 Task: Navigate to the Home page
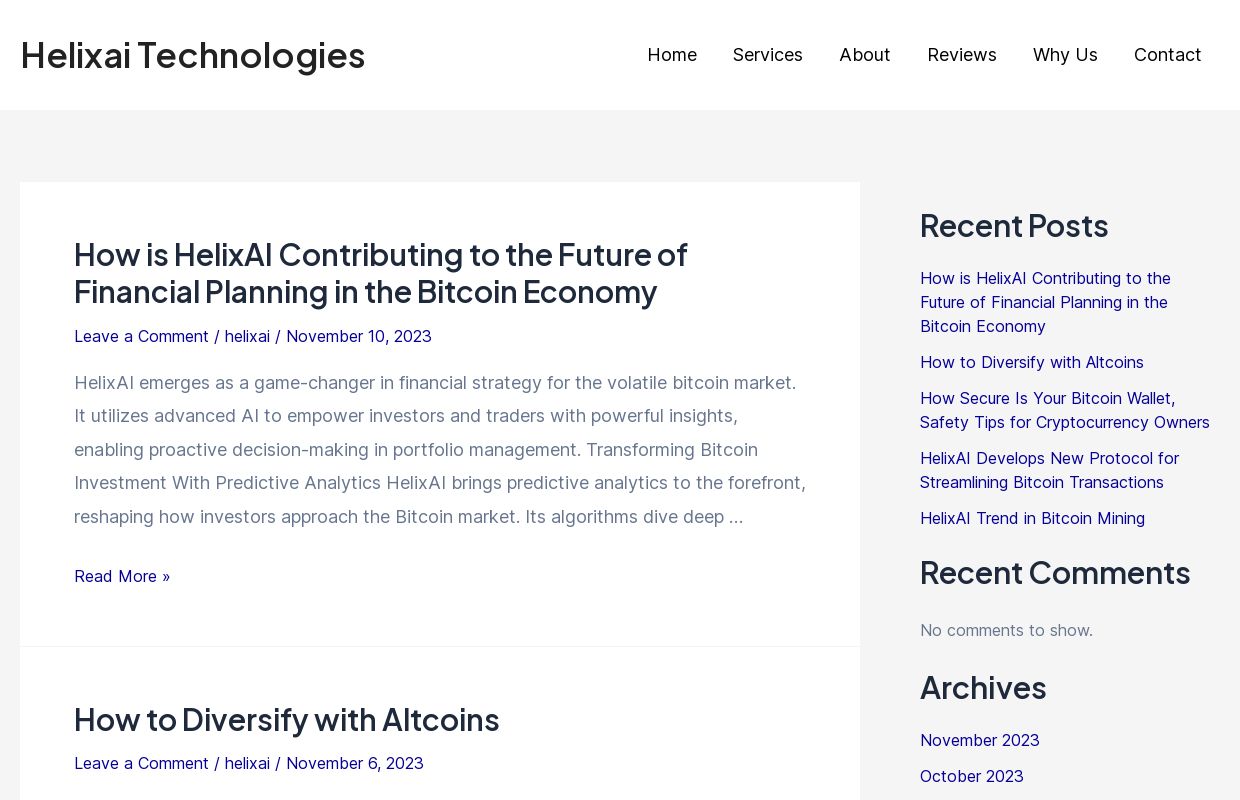pos(671,55)
